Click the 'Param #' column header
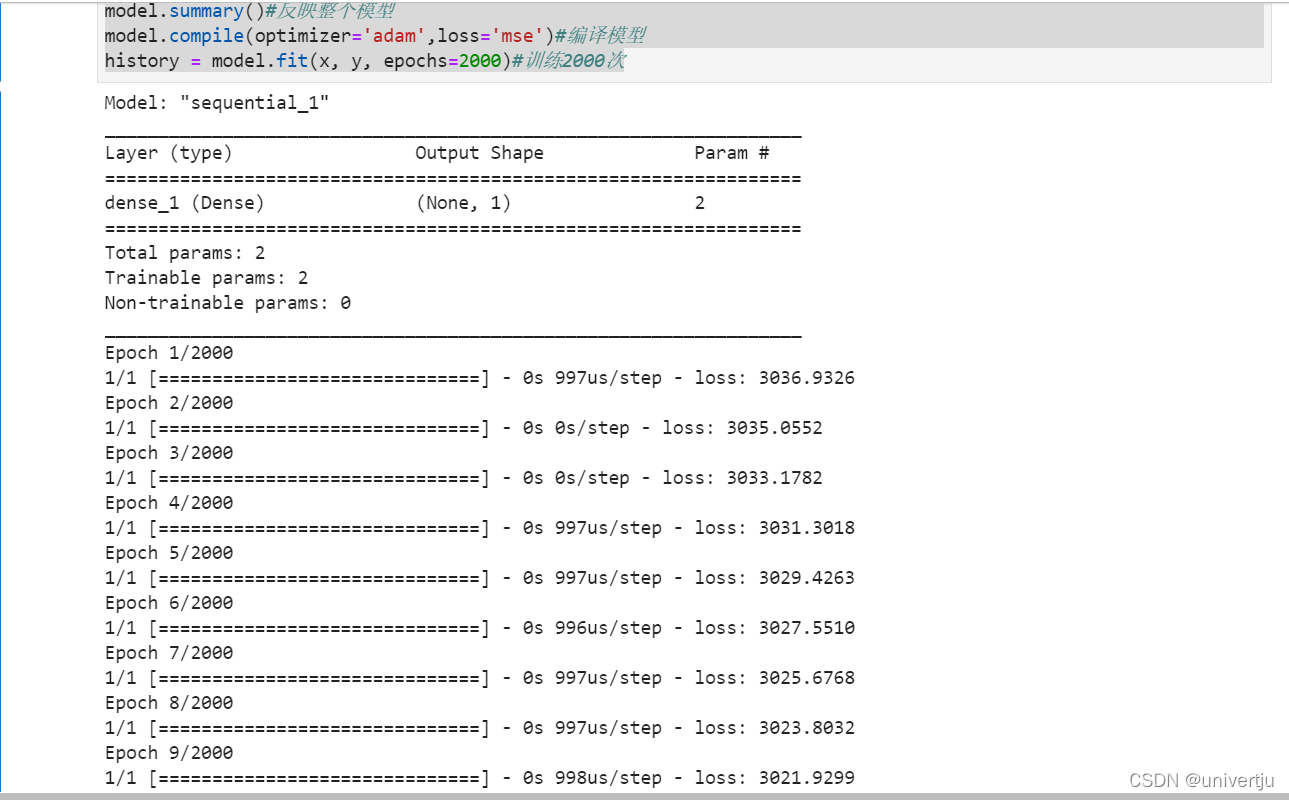Screen dimensions: 1289x800 [x=732, y=153]
